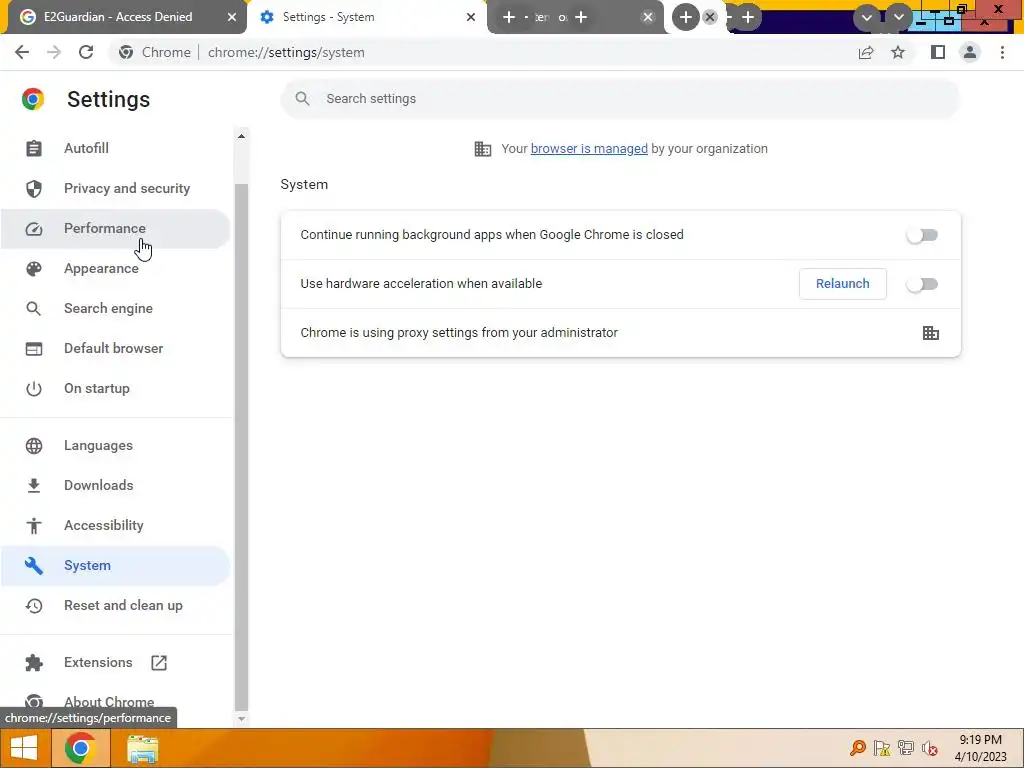
Task: Click the sidebar scrollbar down arrow
Action: click(x=241, y=719)
